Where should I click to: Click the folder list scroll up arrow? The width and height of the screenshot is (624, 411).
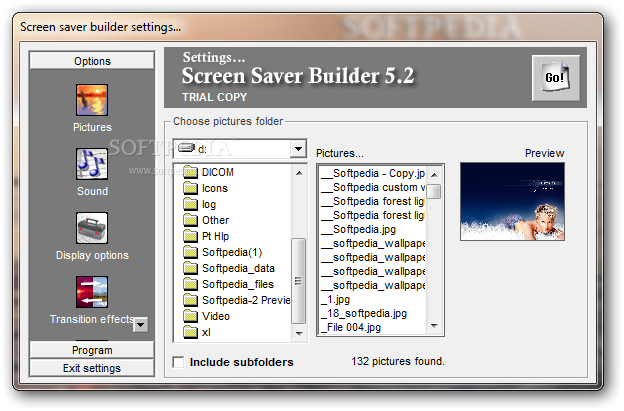coord(299,173)
